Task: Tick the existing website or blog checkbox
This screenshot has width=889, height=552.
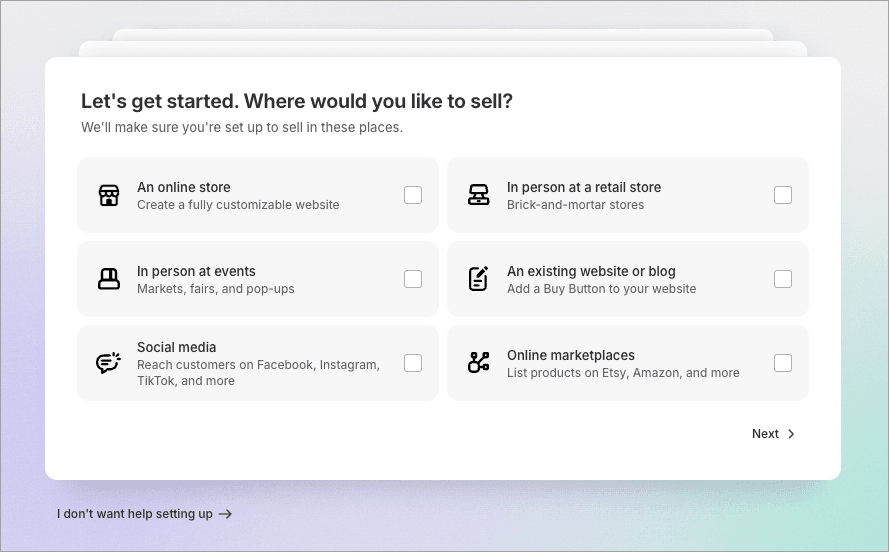Action: tap(783, 279)
